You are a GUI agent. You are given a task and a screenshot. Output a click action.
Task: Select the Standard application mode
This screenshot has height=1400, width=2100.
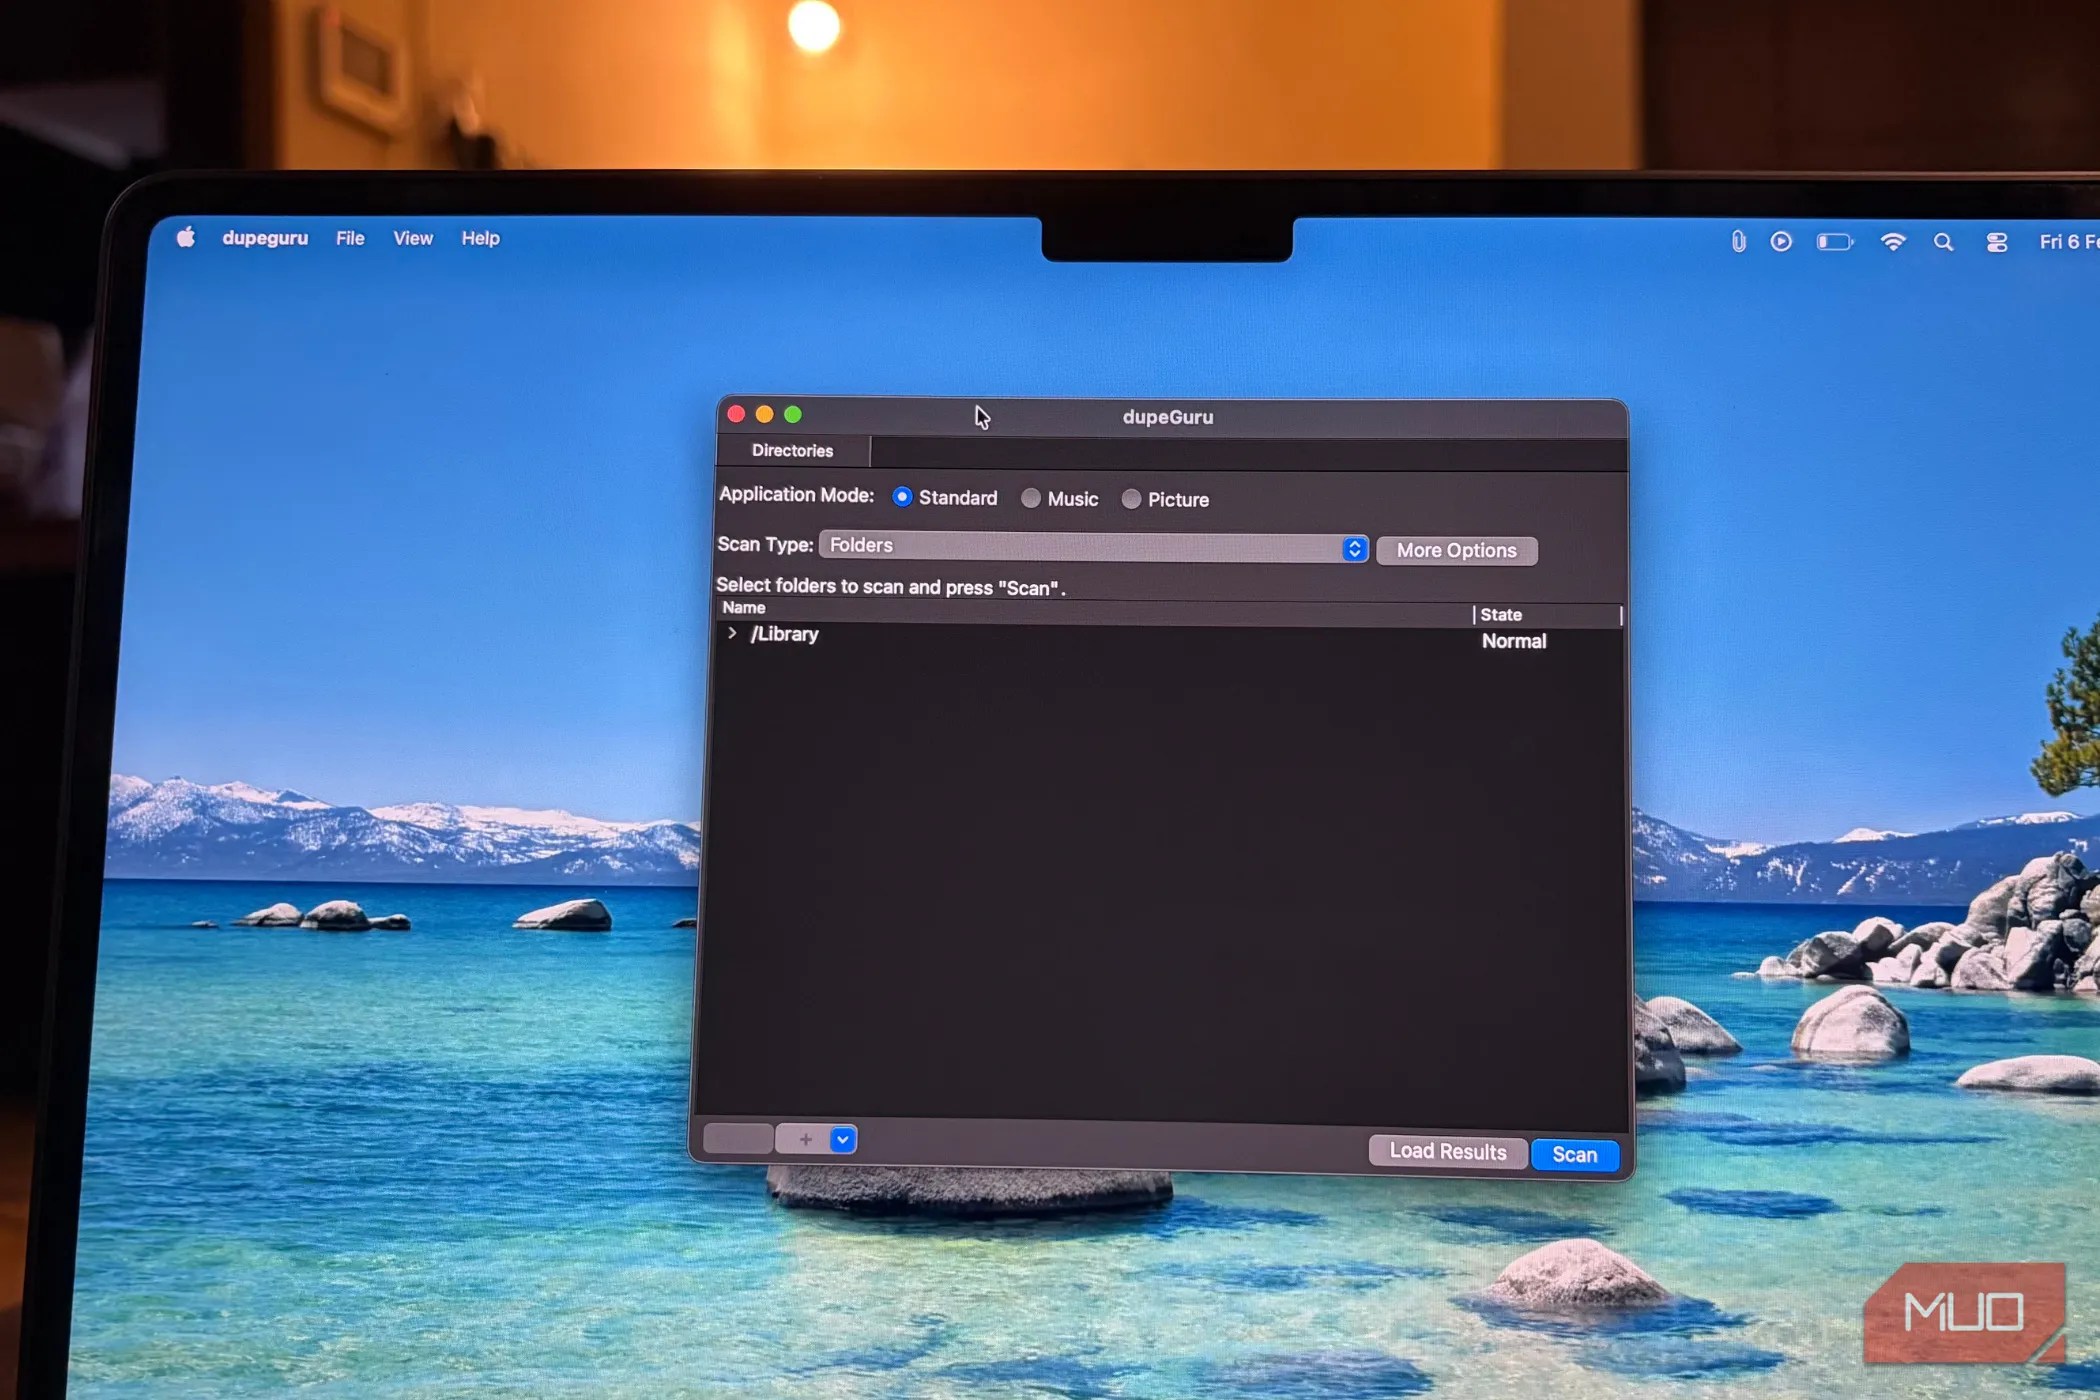(x=903, y=497)
